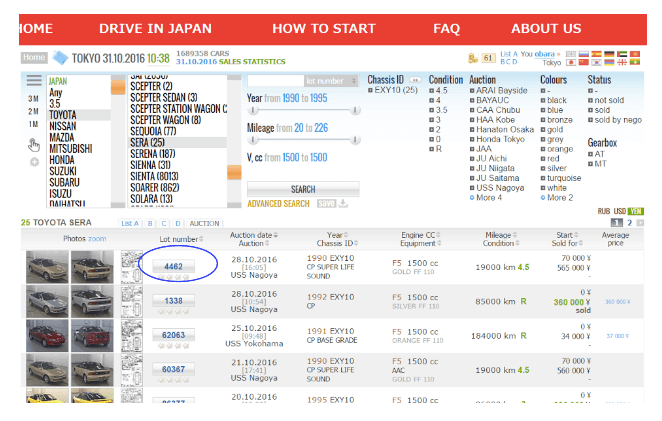
Task: Select the UAE flag language
Action: point(622,54)
